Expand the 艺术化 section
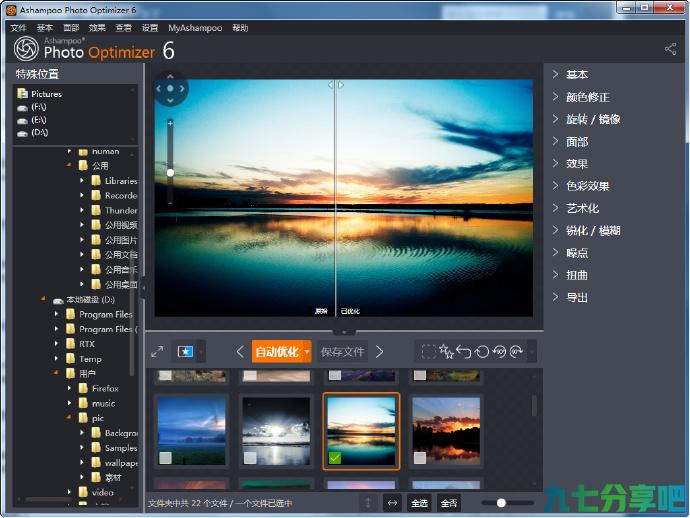The height and width of the screenshot is (518, 690). pos(576,208)
